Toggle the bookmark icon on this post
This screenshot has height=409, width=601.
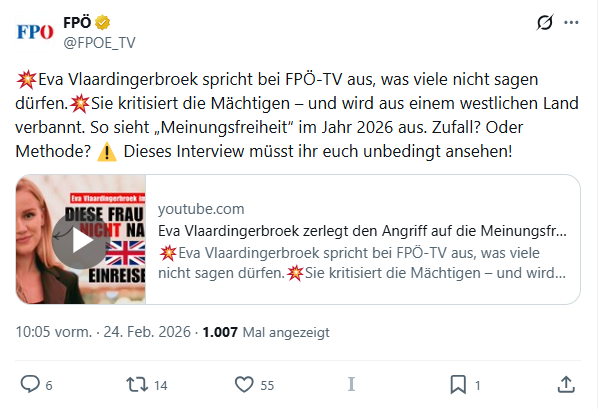tap(457, 384)
